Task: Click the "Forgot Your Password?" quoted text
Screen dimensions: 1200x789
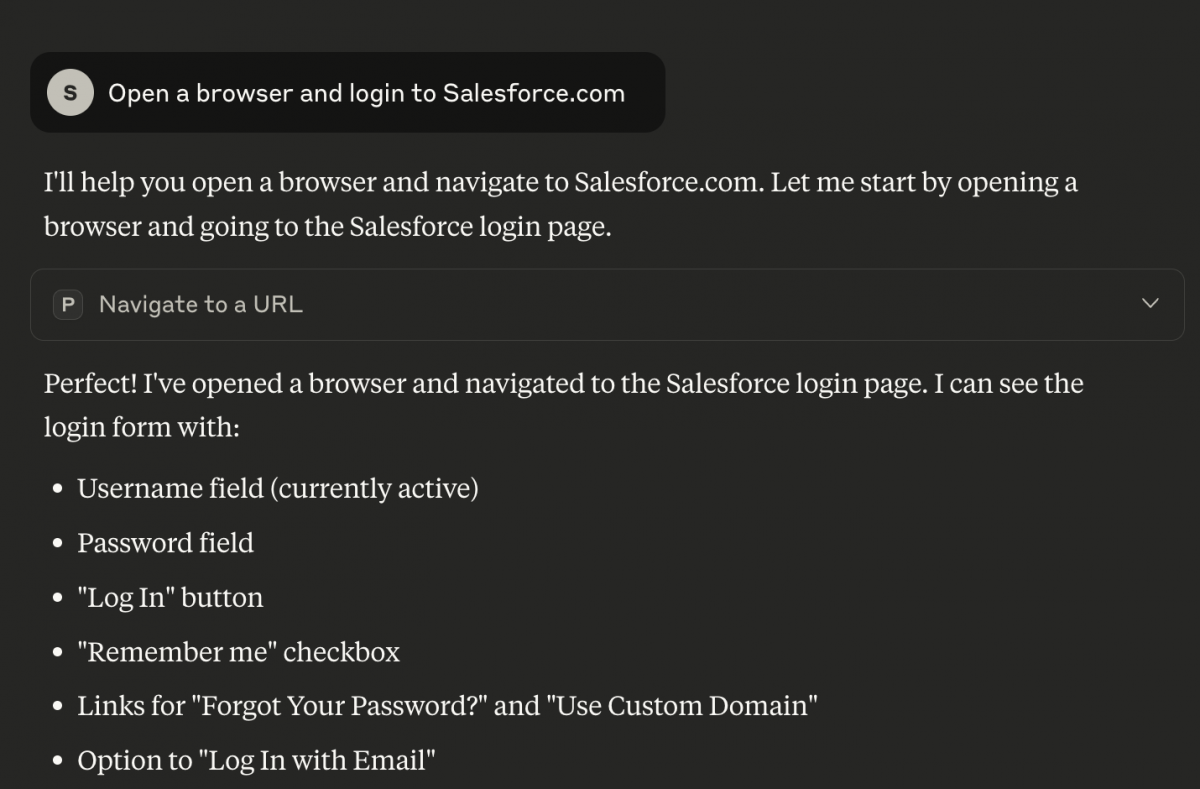Action: click(344, 706)
